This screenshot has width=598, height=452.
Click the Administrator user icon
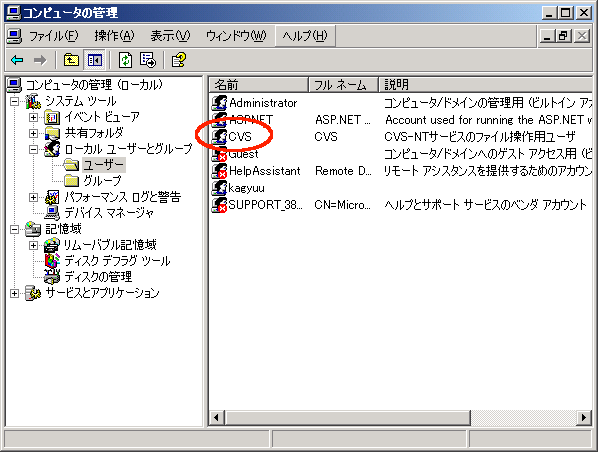coord(219,103)
